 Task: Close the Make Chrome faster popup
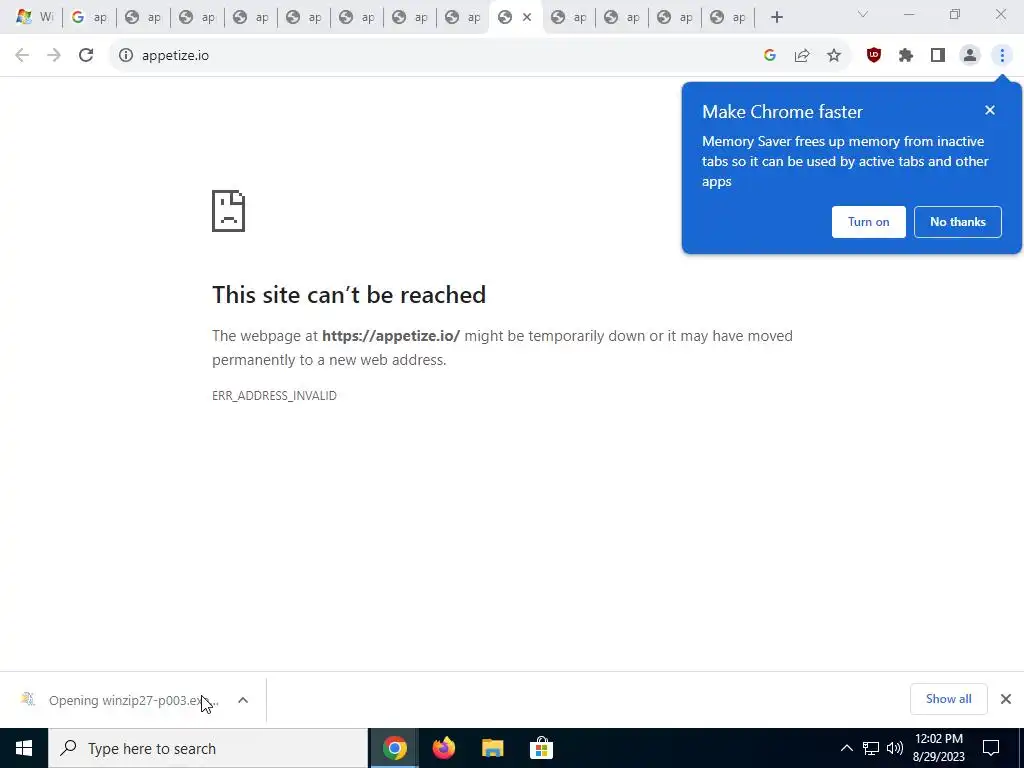990,110
